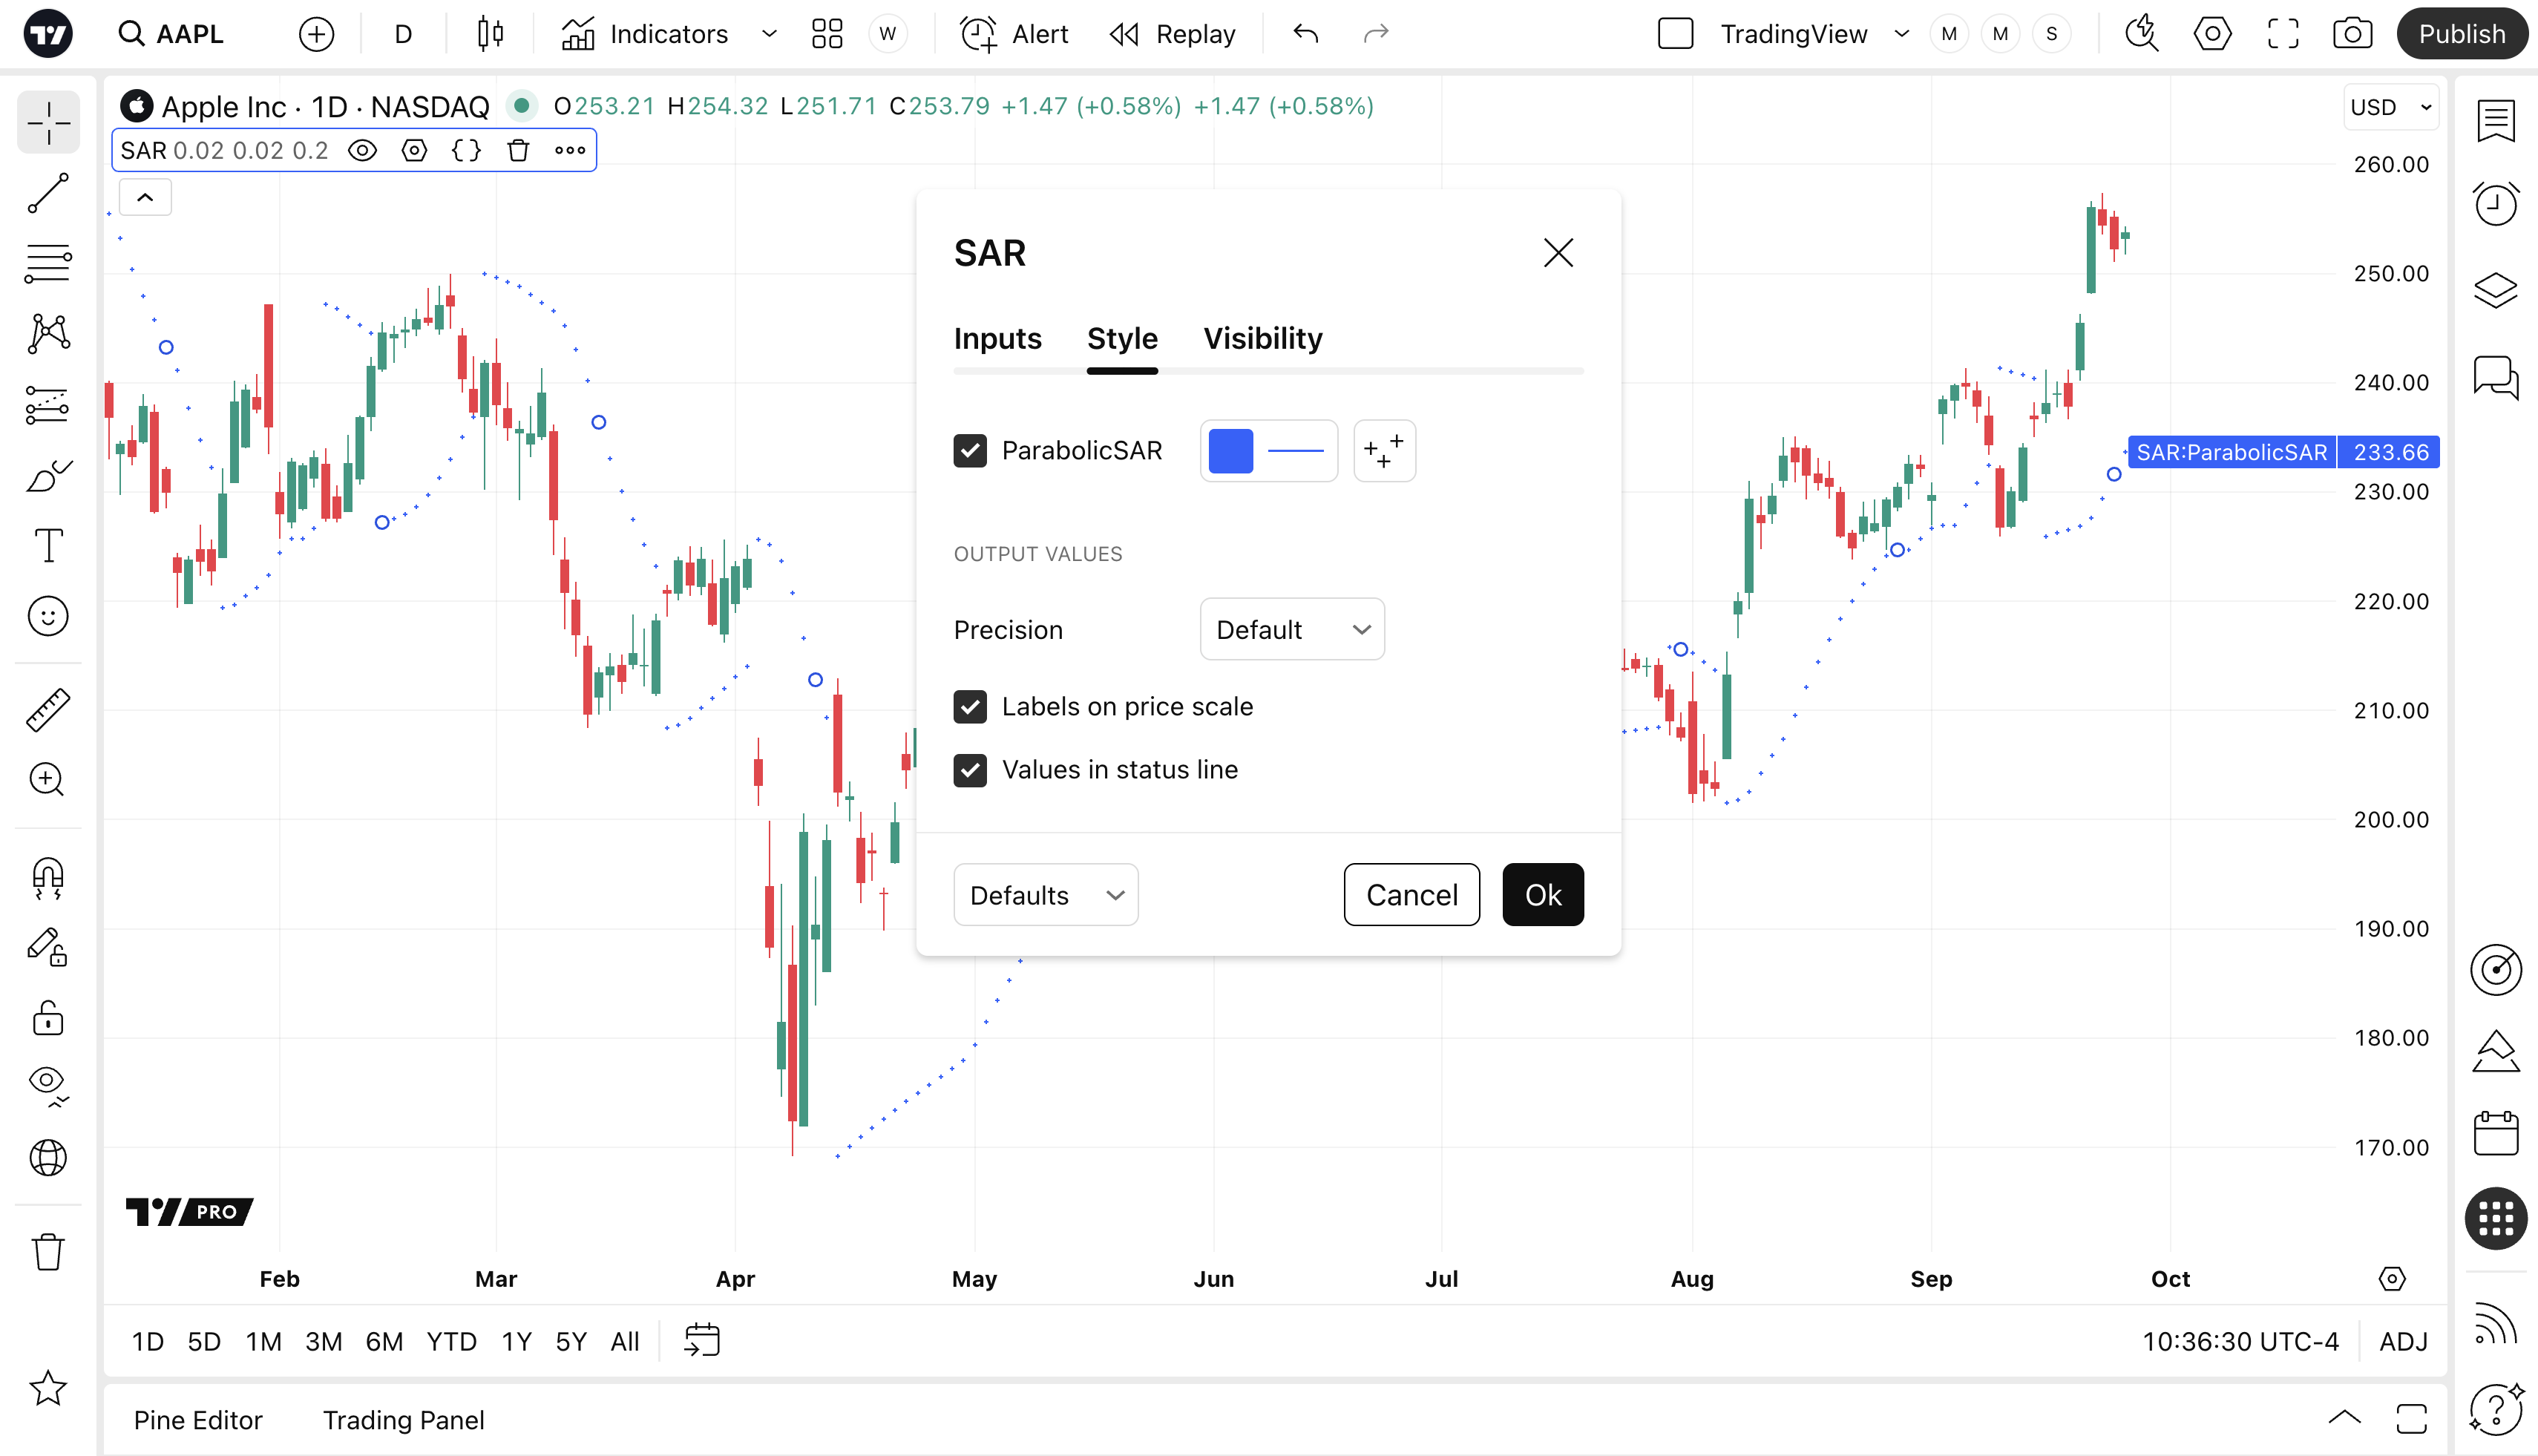This screenshot has width=2538, height=1456.
Task: Uncheck the ParabolicSAR plot checkbox
Action: tap(969, 451)
